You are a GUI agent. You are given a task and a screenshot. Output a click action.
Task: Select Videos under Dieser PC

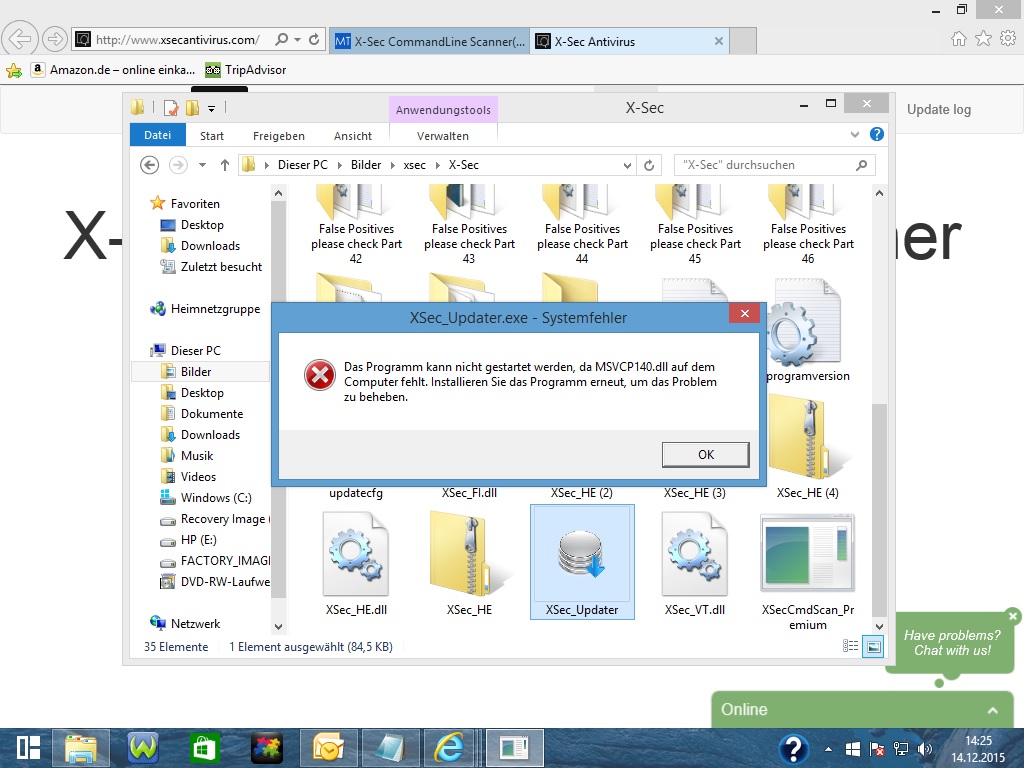pyautogui.click(x=188, y=476)
